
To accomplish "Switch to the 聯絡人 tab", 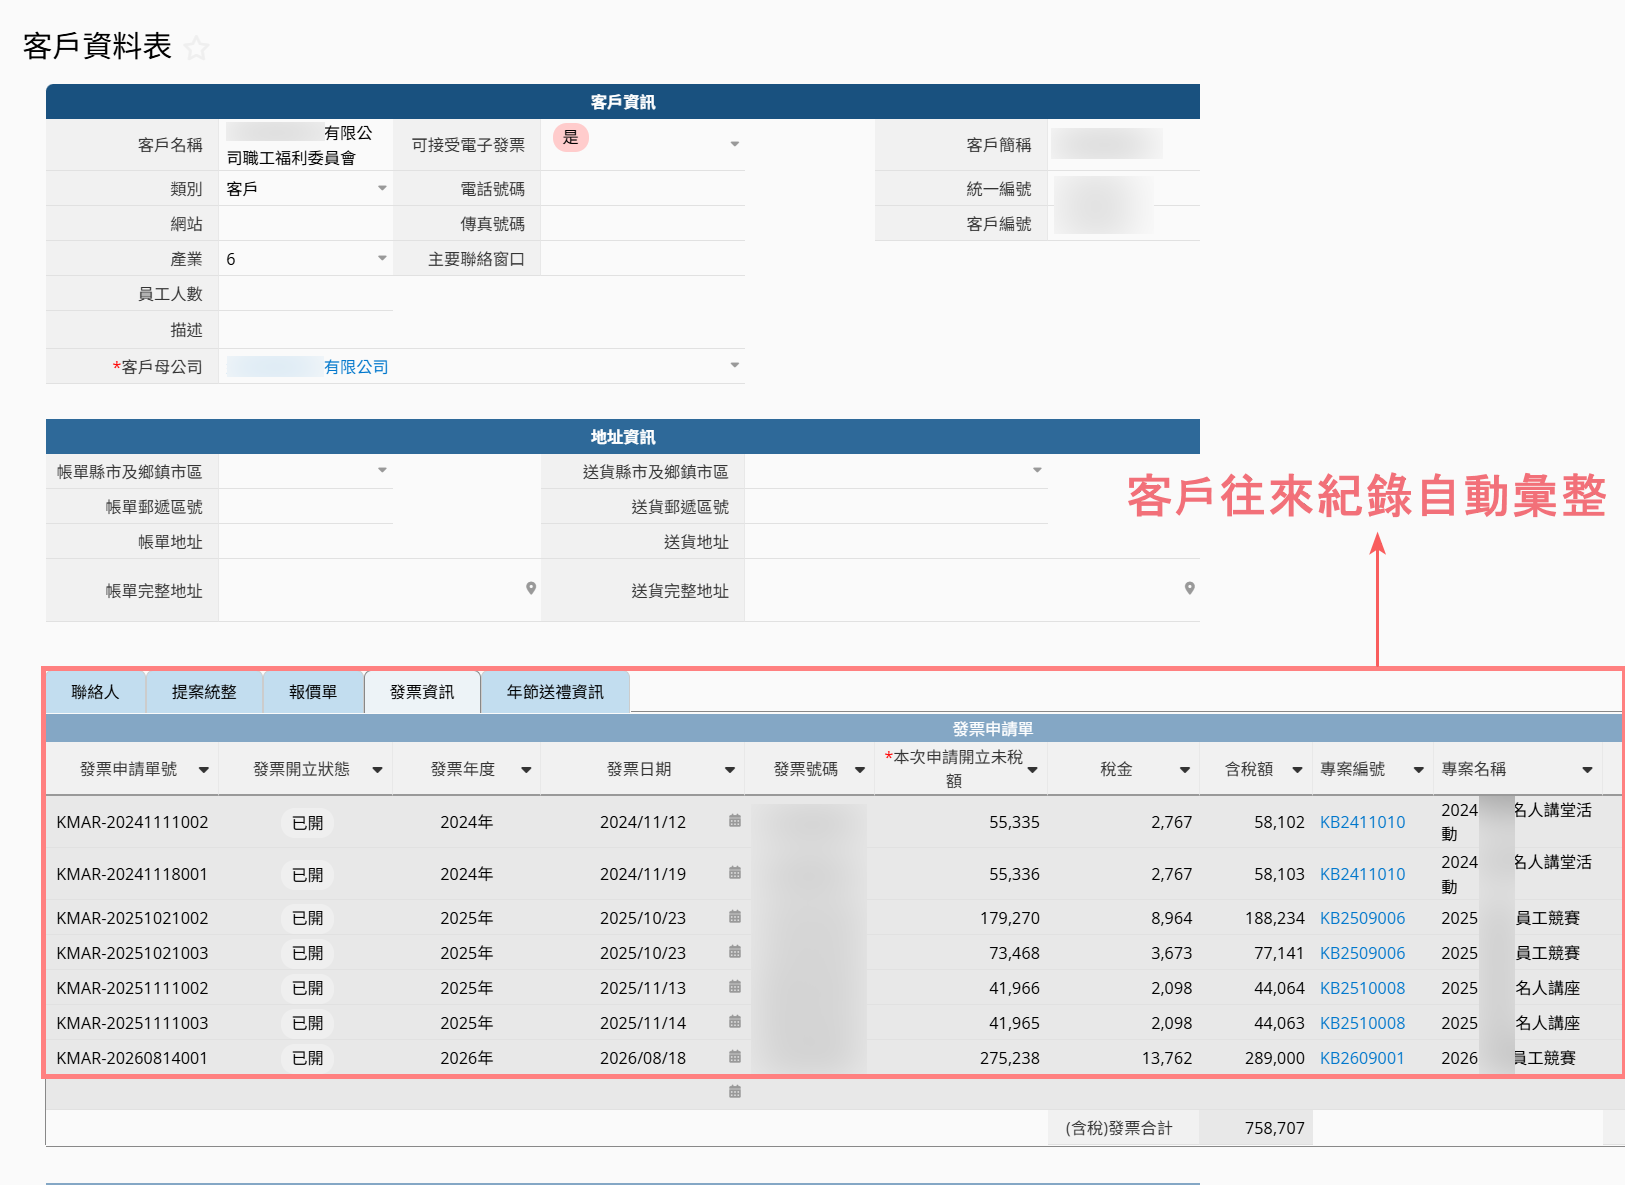I will 95,692.
